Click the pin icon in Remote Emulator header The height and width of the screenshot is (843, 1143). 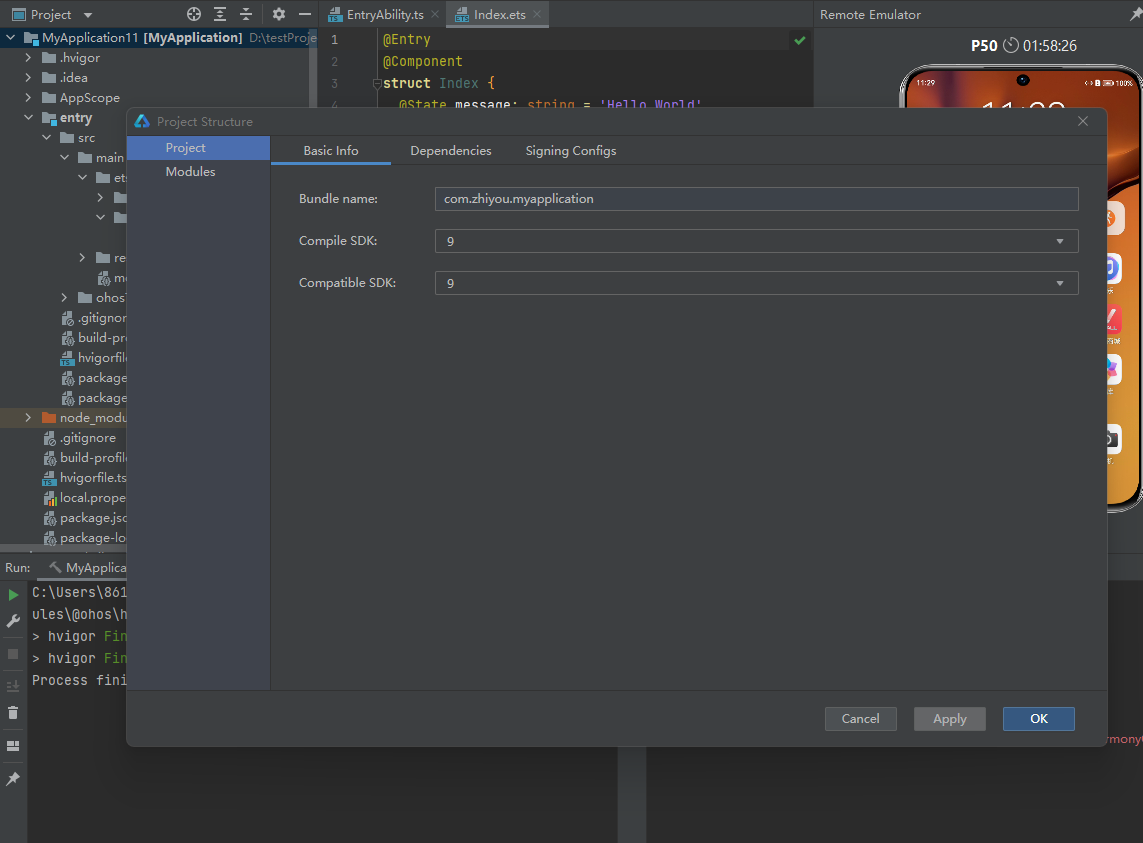(1135, 14)
